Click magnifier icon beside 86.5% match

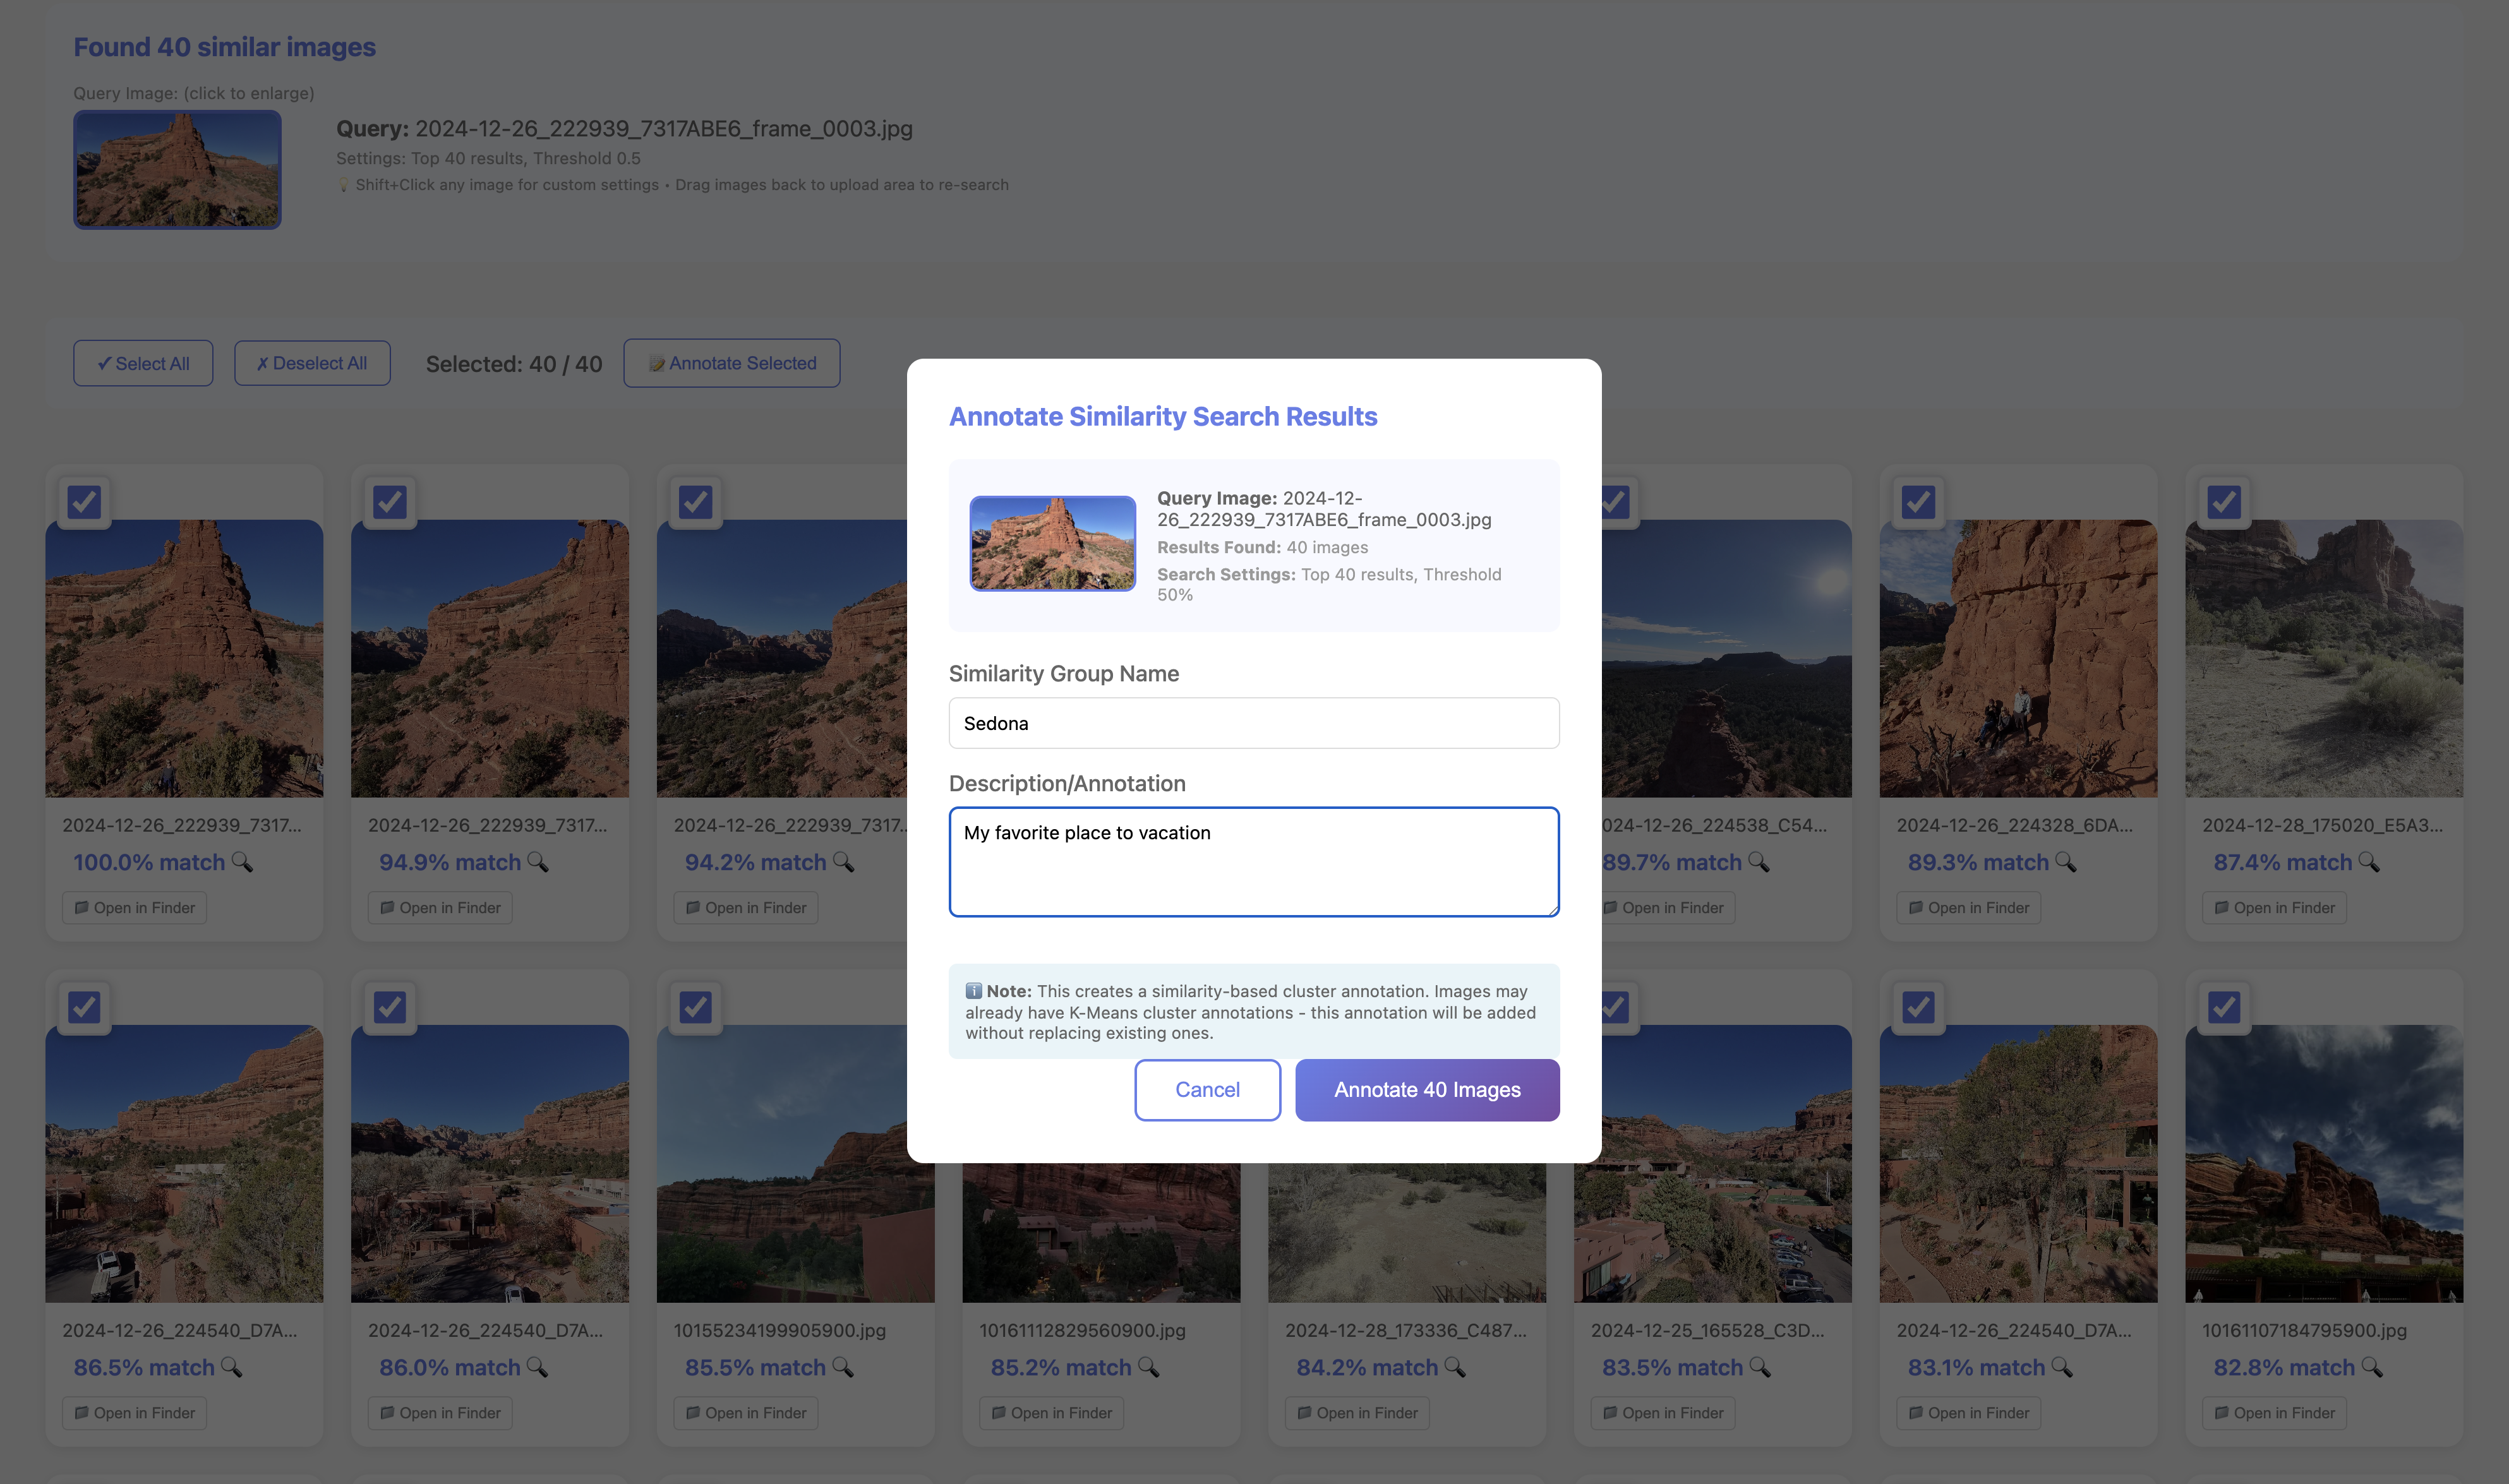click(231, 1367)
